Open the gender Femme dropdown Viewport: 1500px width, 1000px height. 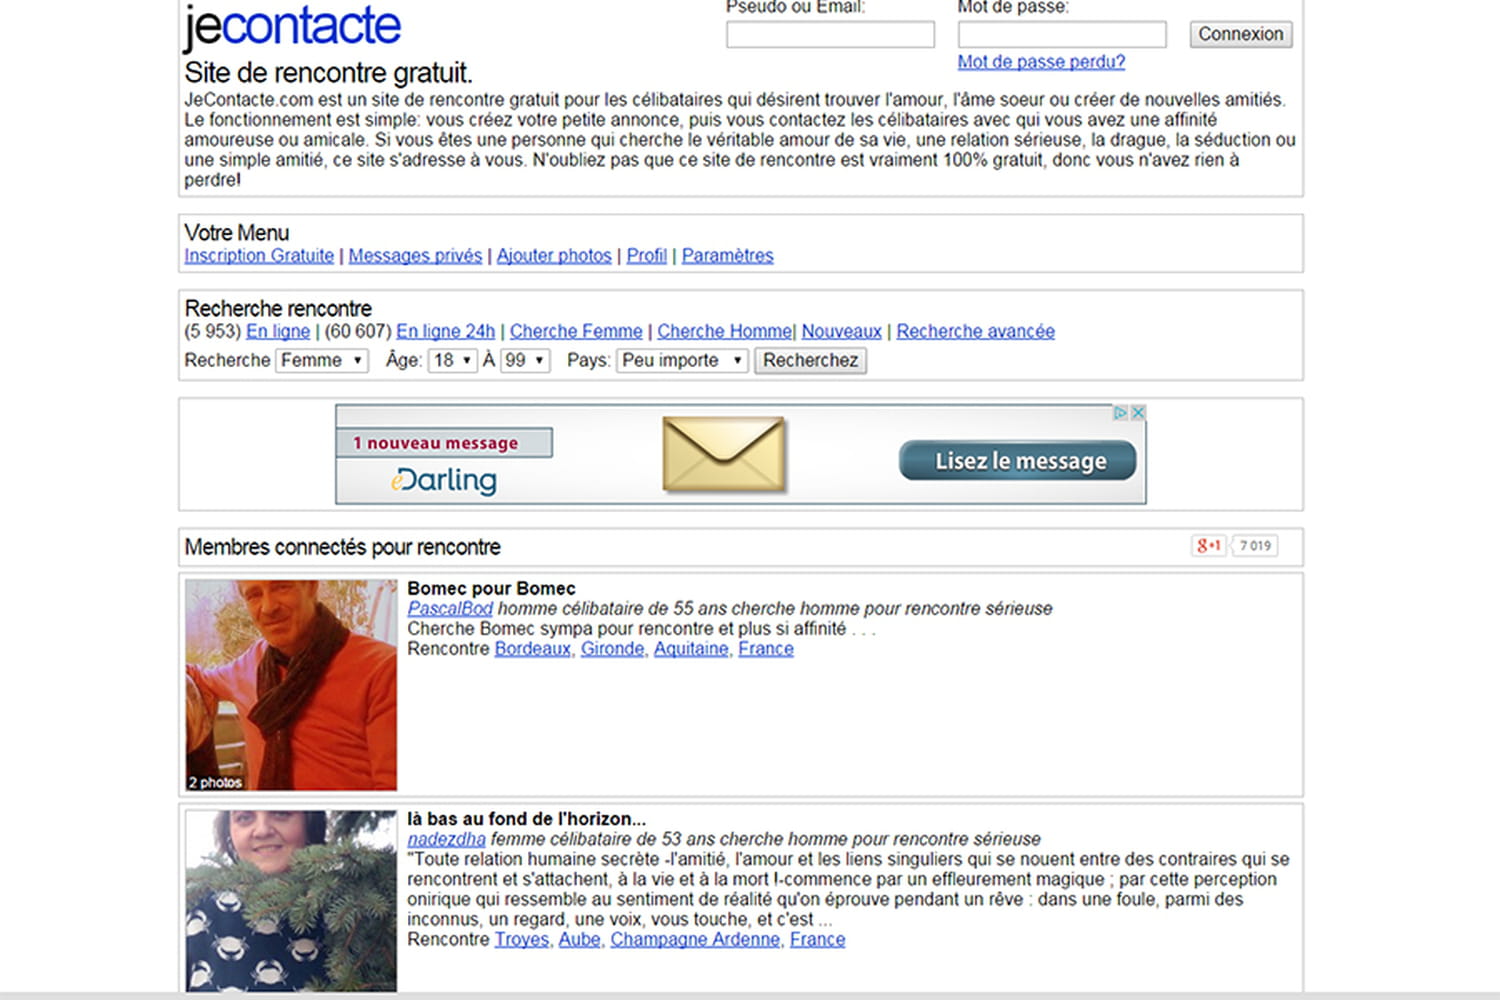coord(321,360)
